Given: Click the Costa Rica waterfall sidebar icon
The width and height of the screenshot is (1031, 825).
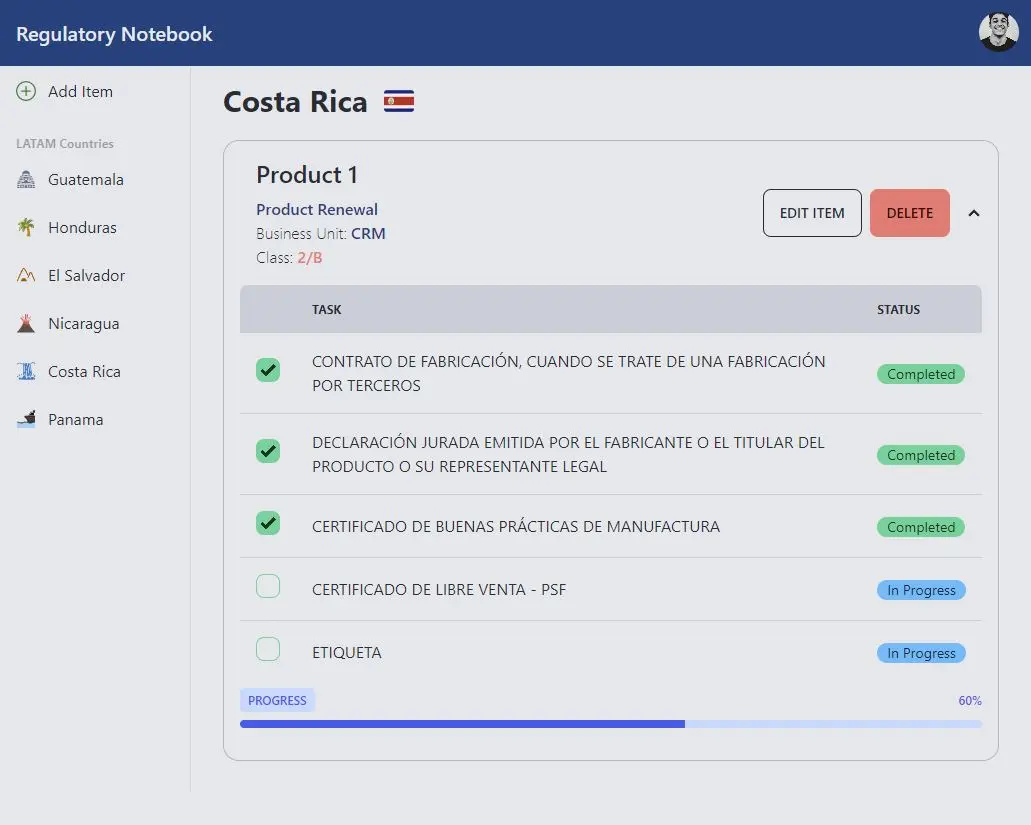Looking at the screenshot, I should (26, 372).
